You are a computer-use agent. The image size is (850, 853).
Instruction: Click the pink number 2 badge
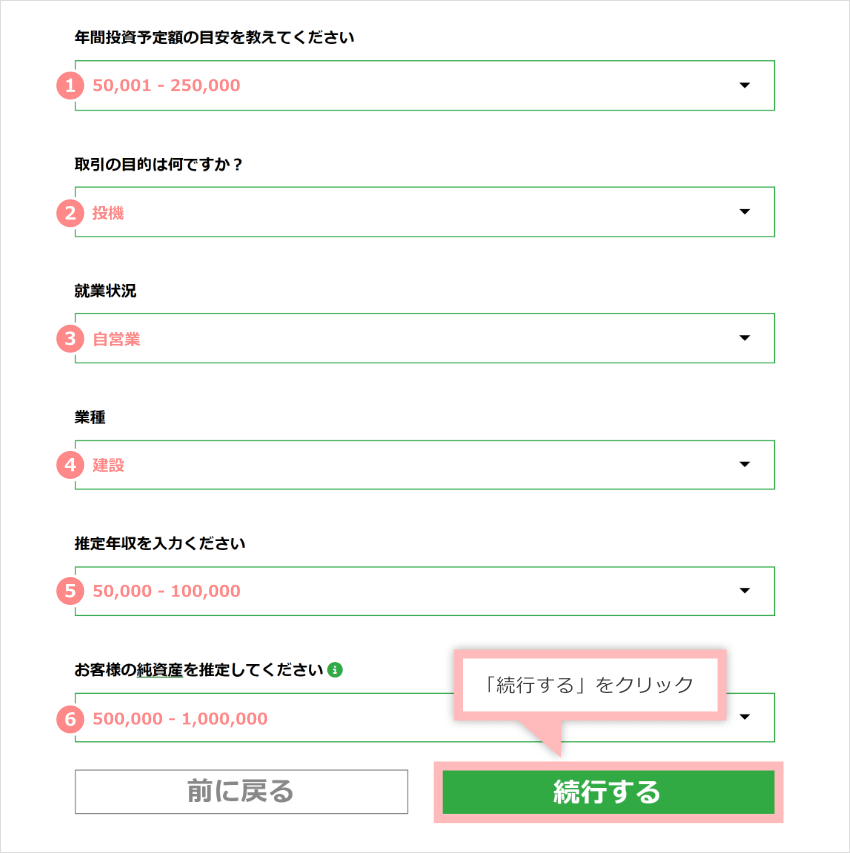(x=69, y=212)
